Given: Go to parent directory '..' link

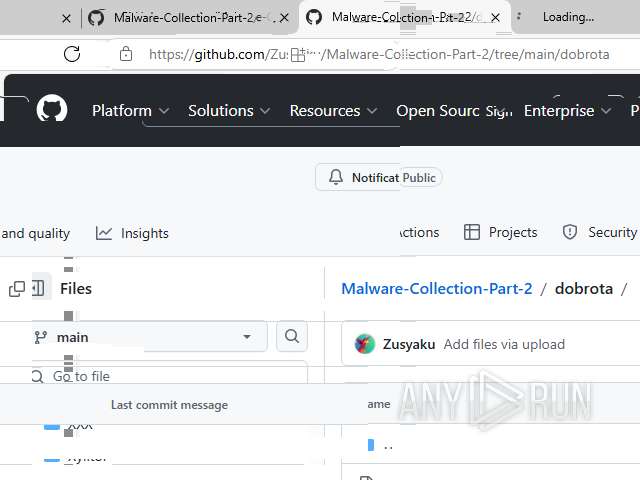Looking at the screenshot, I should (388, 446).
